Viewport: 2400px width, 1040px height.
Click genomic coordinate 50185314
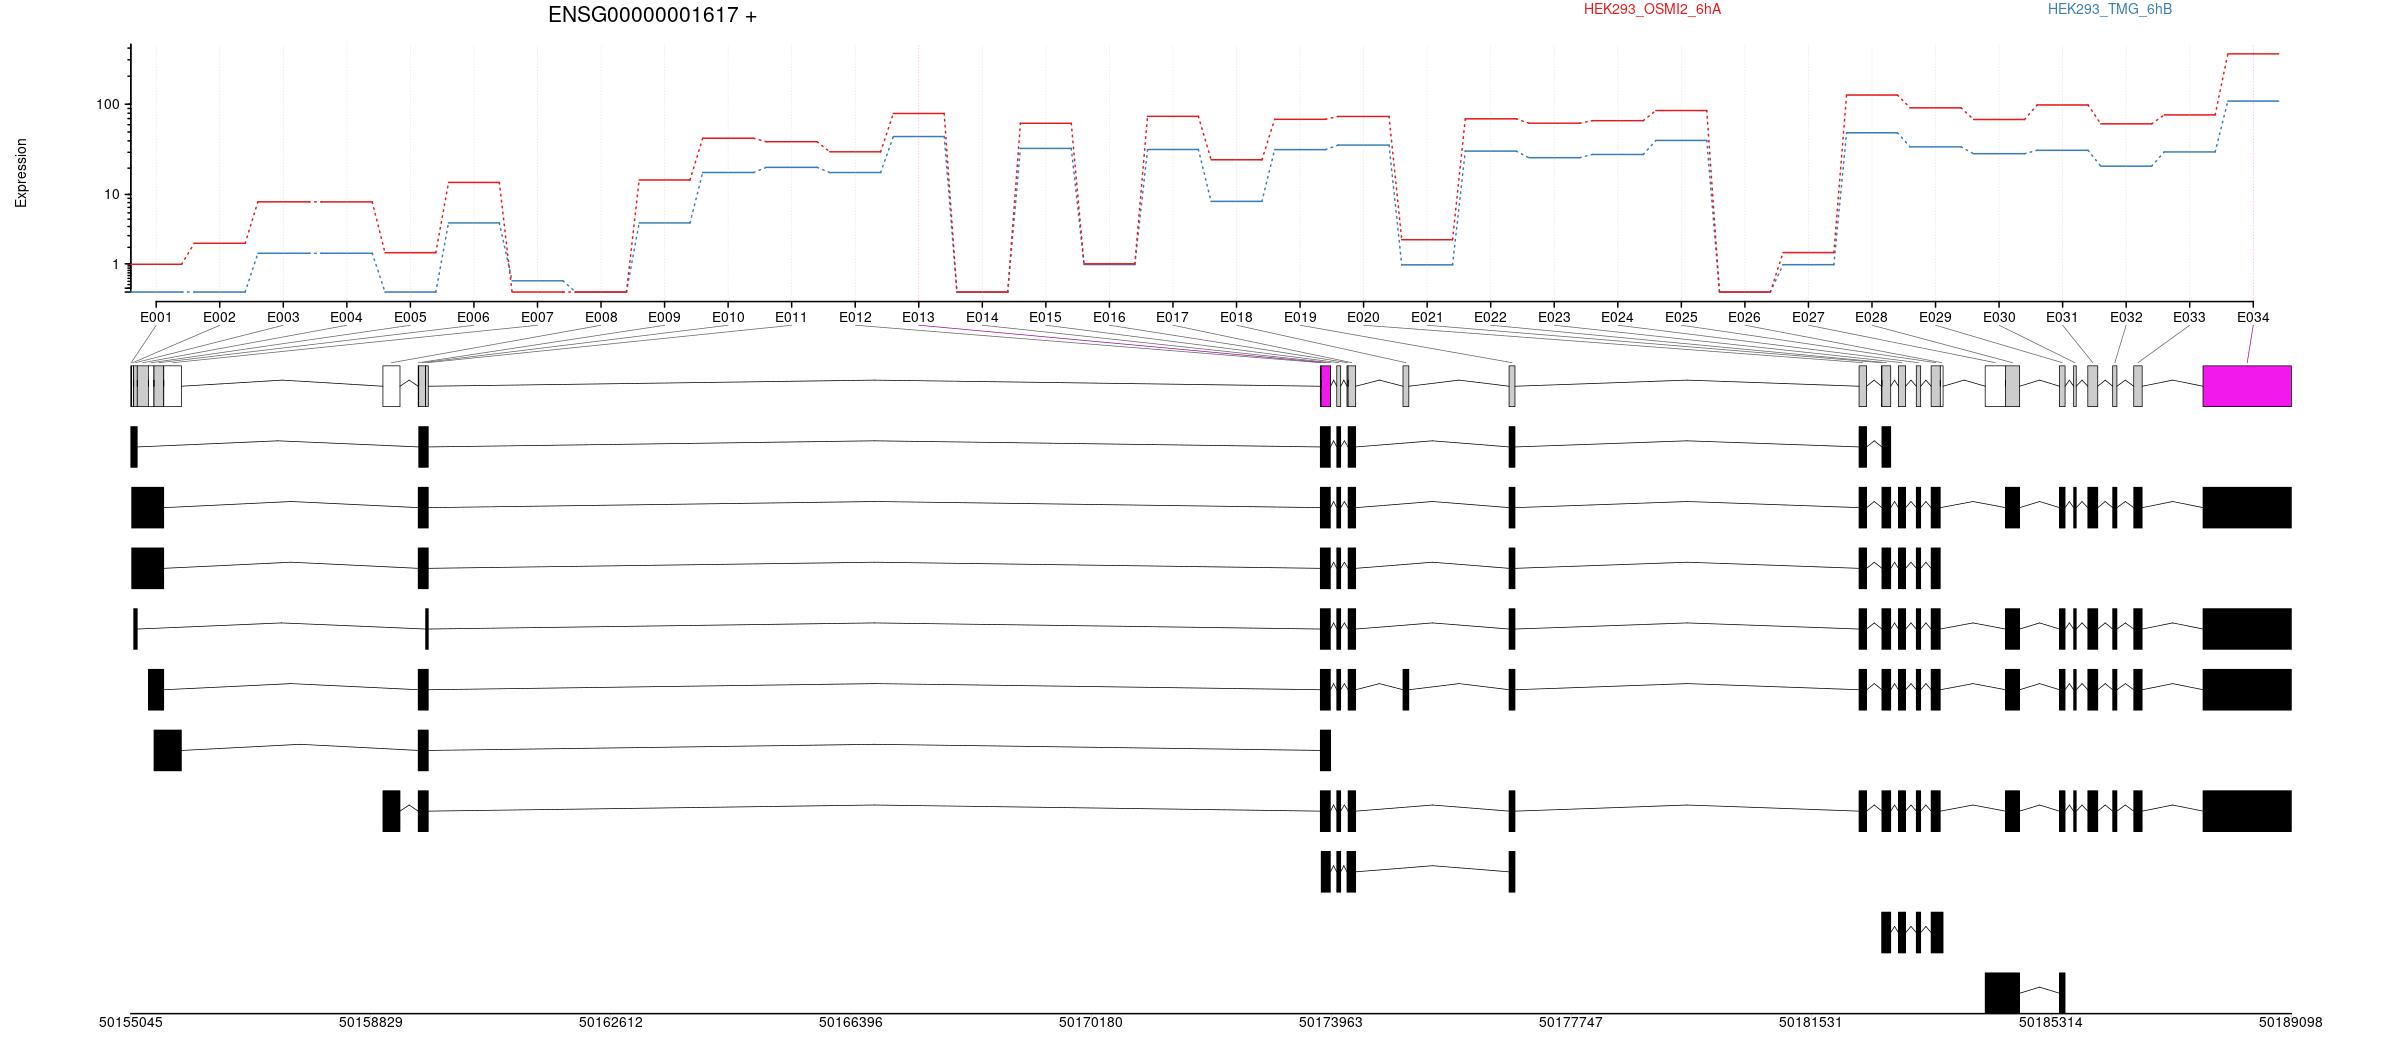coord(2051,1022)
